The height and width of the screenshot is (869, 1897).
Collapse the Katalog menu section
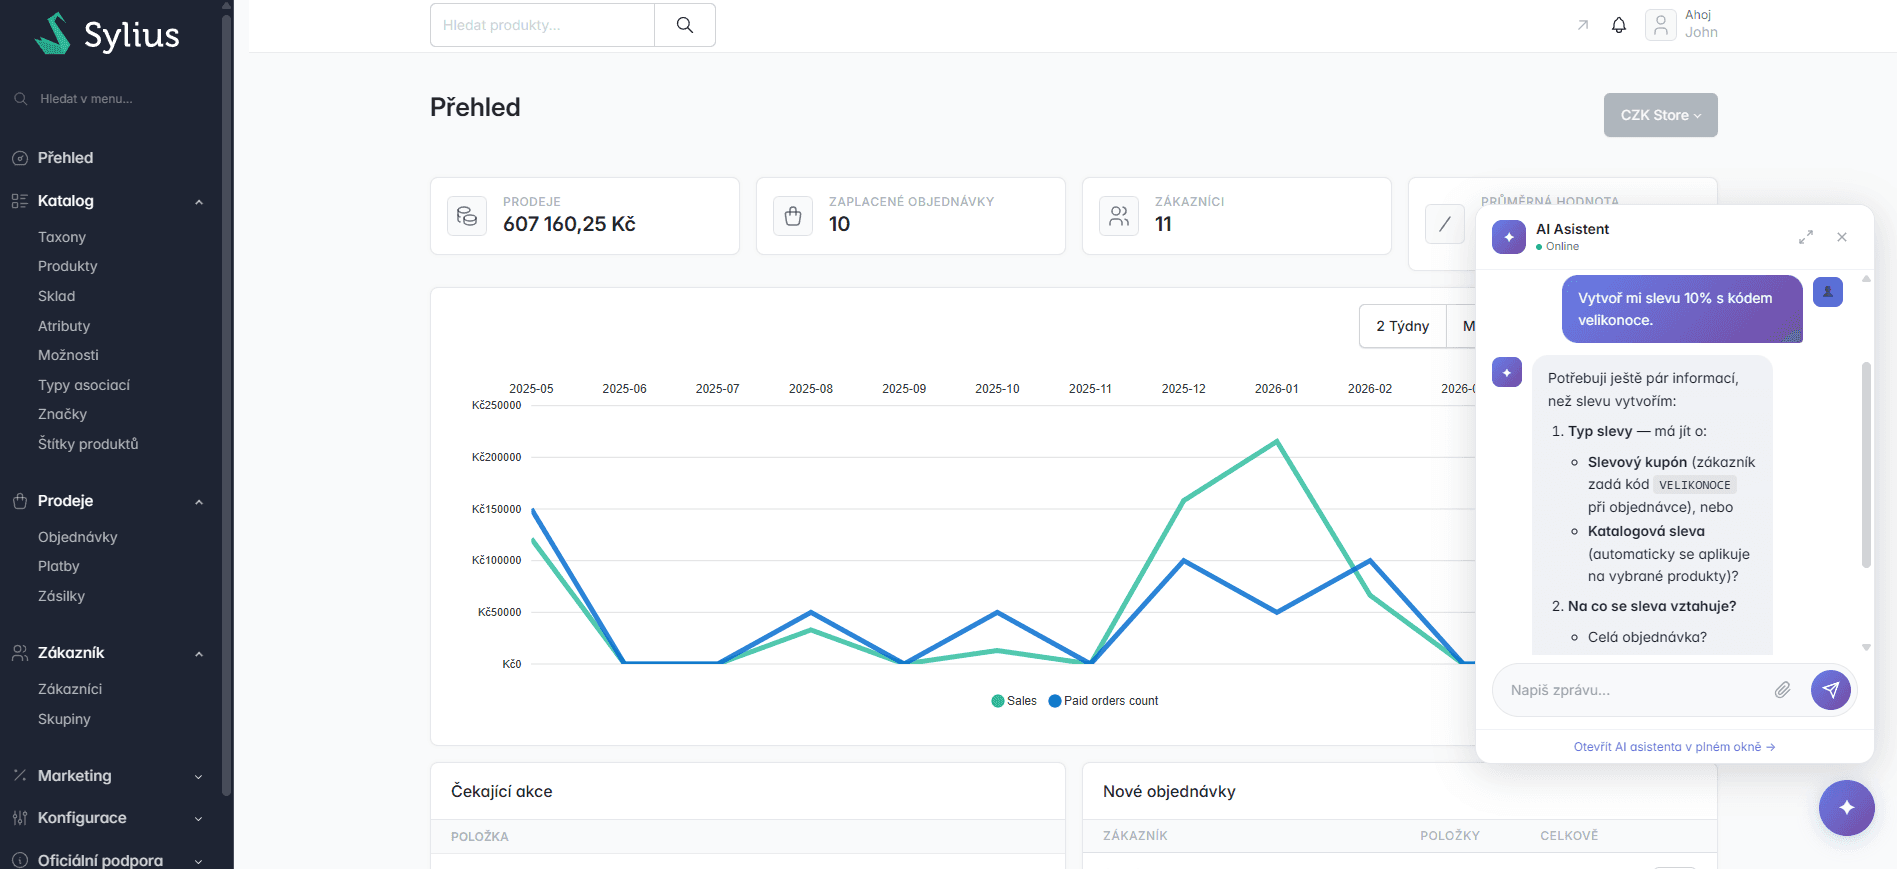[x=198, y=202]
